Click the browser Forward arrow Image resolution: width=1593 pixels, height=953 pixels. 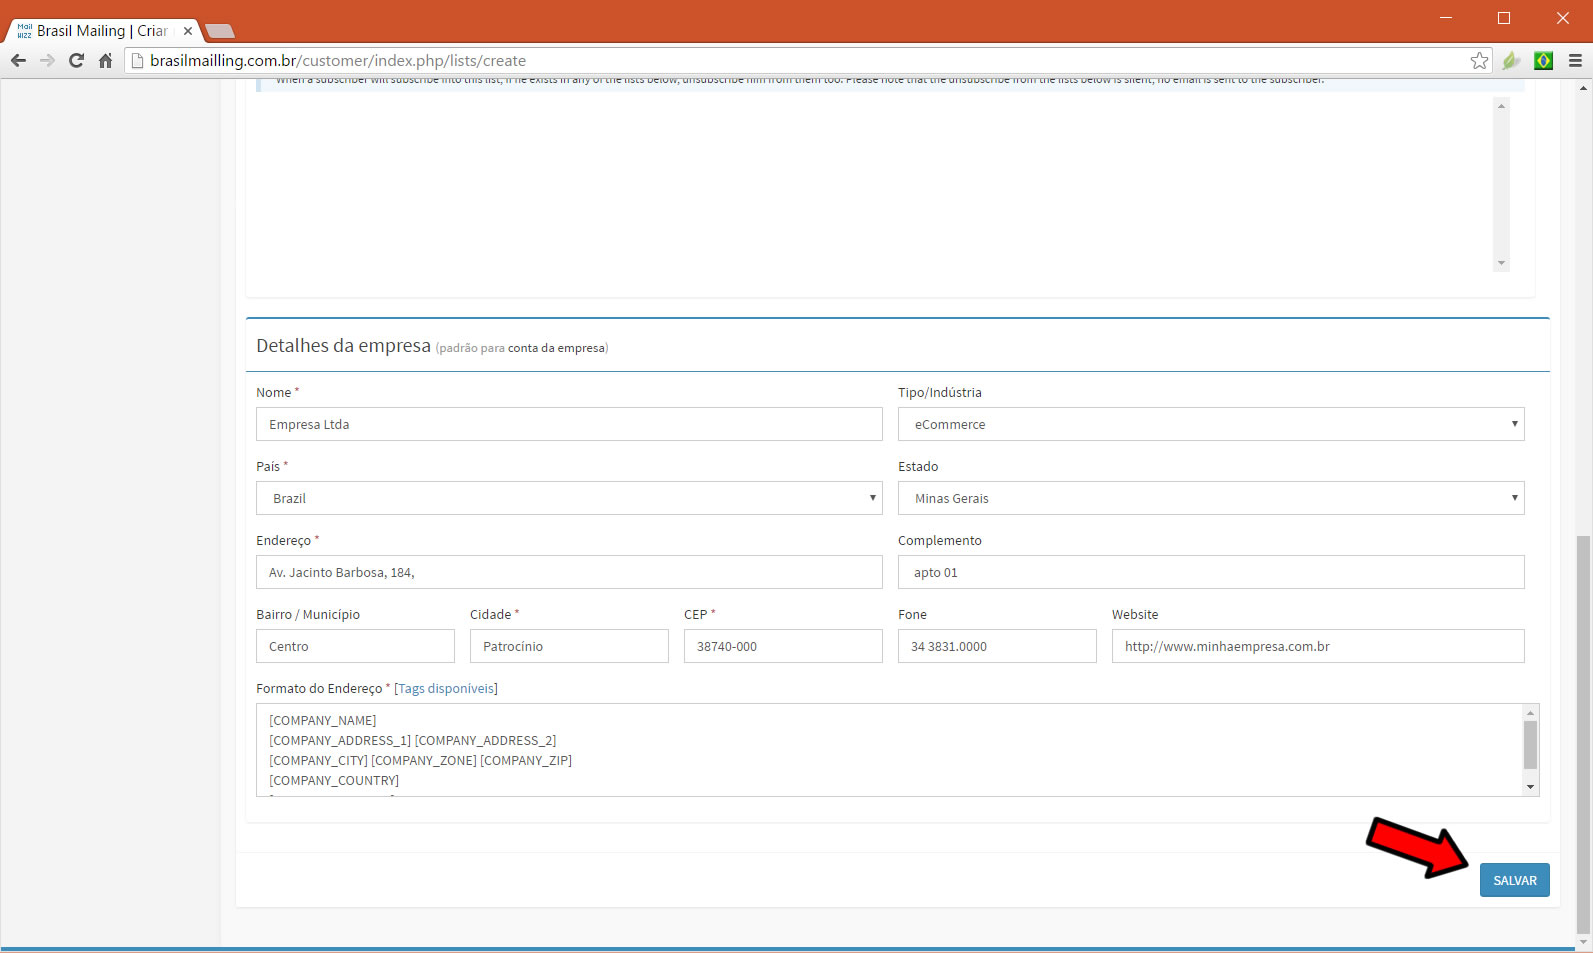click(47, 61)
